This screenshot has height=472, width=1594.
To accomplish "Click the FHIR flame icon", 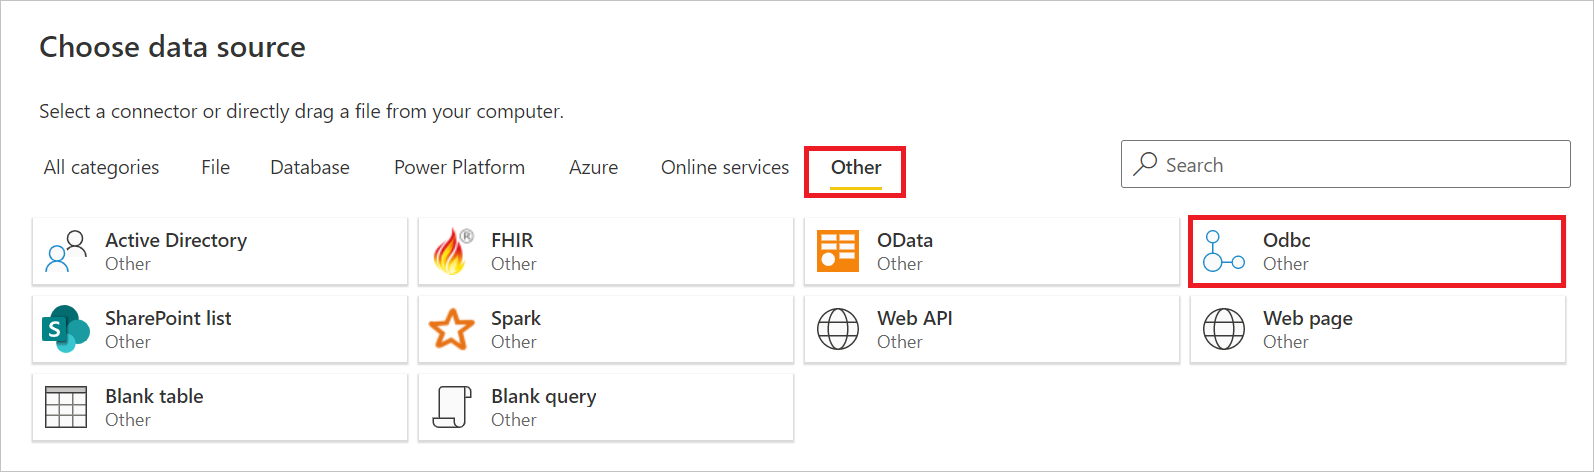I will pyautogui.click(x=452, y=251).
